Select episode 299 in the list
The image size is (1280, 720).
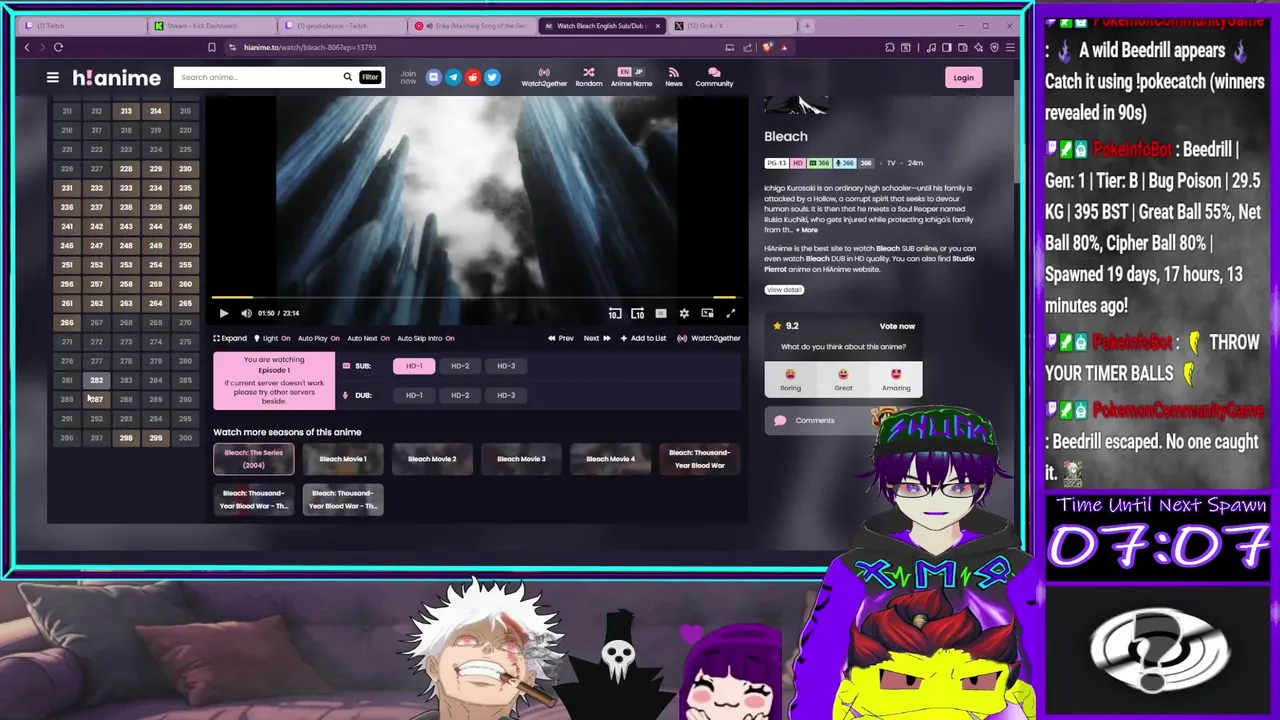[155, 438]
